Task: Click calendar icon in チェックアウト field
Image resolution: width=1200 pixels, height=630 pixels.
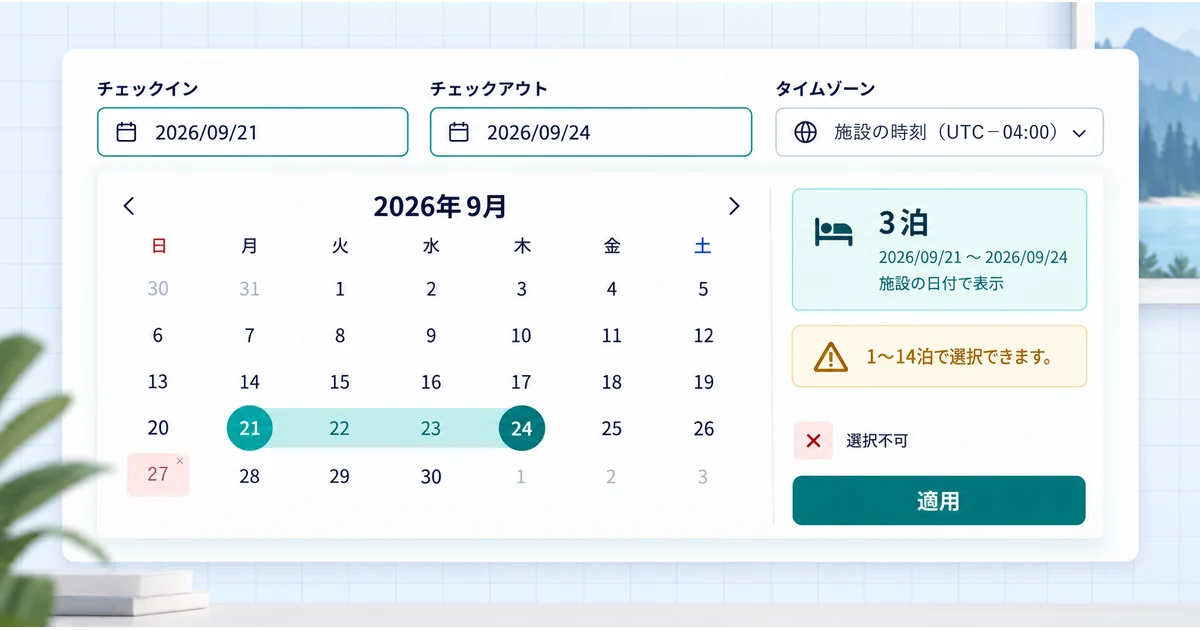Action: pyautogui.click(x=459, y=132)
